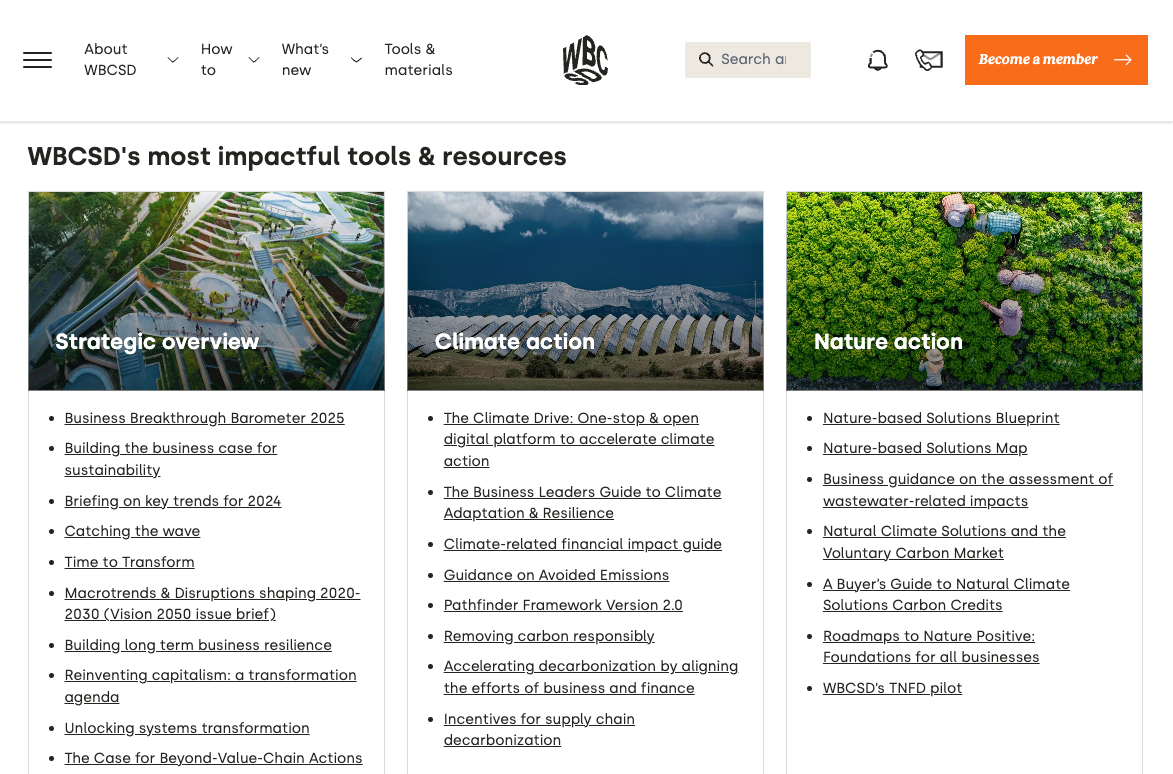
Task: Expand the About WBCSD dropdown chevron
Action: point(172,60)
